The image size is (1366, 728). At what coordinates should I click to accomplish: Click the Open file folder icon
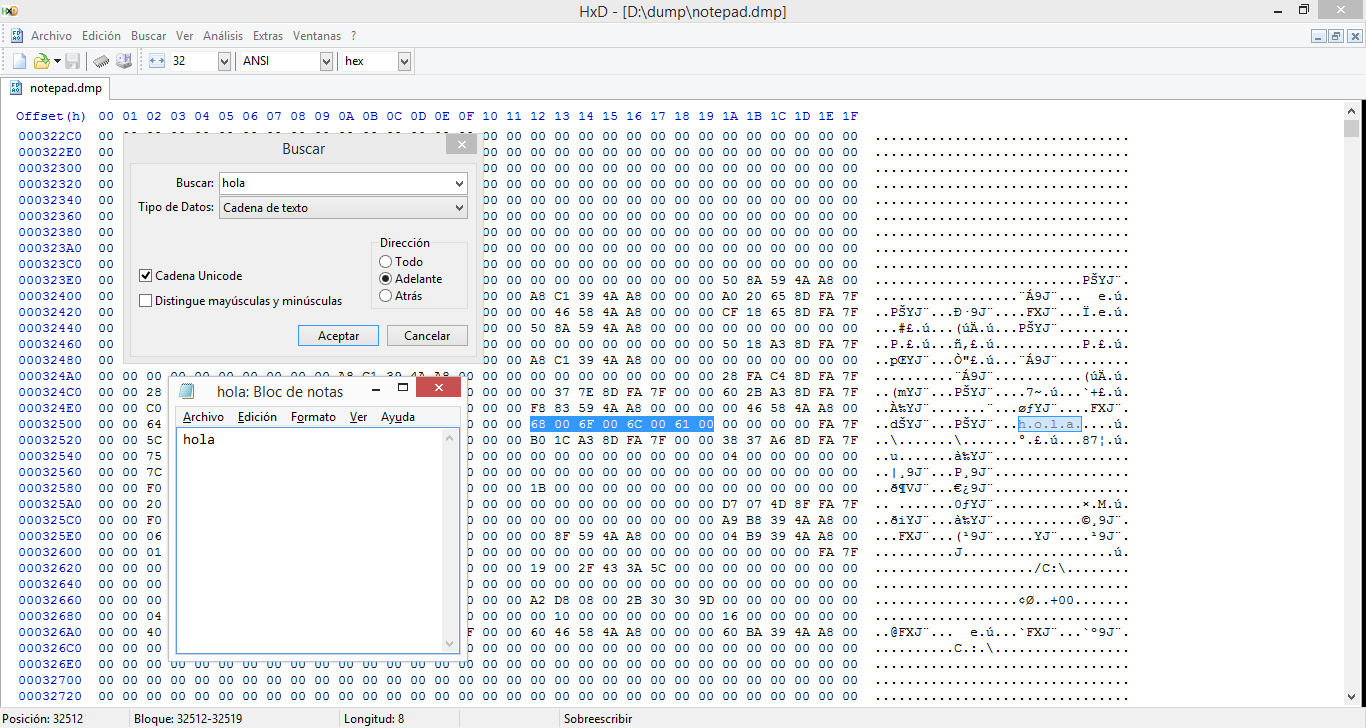42,61
